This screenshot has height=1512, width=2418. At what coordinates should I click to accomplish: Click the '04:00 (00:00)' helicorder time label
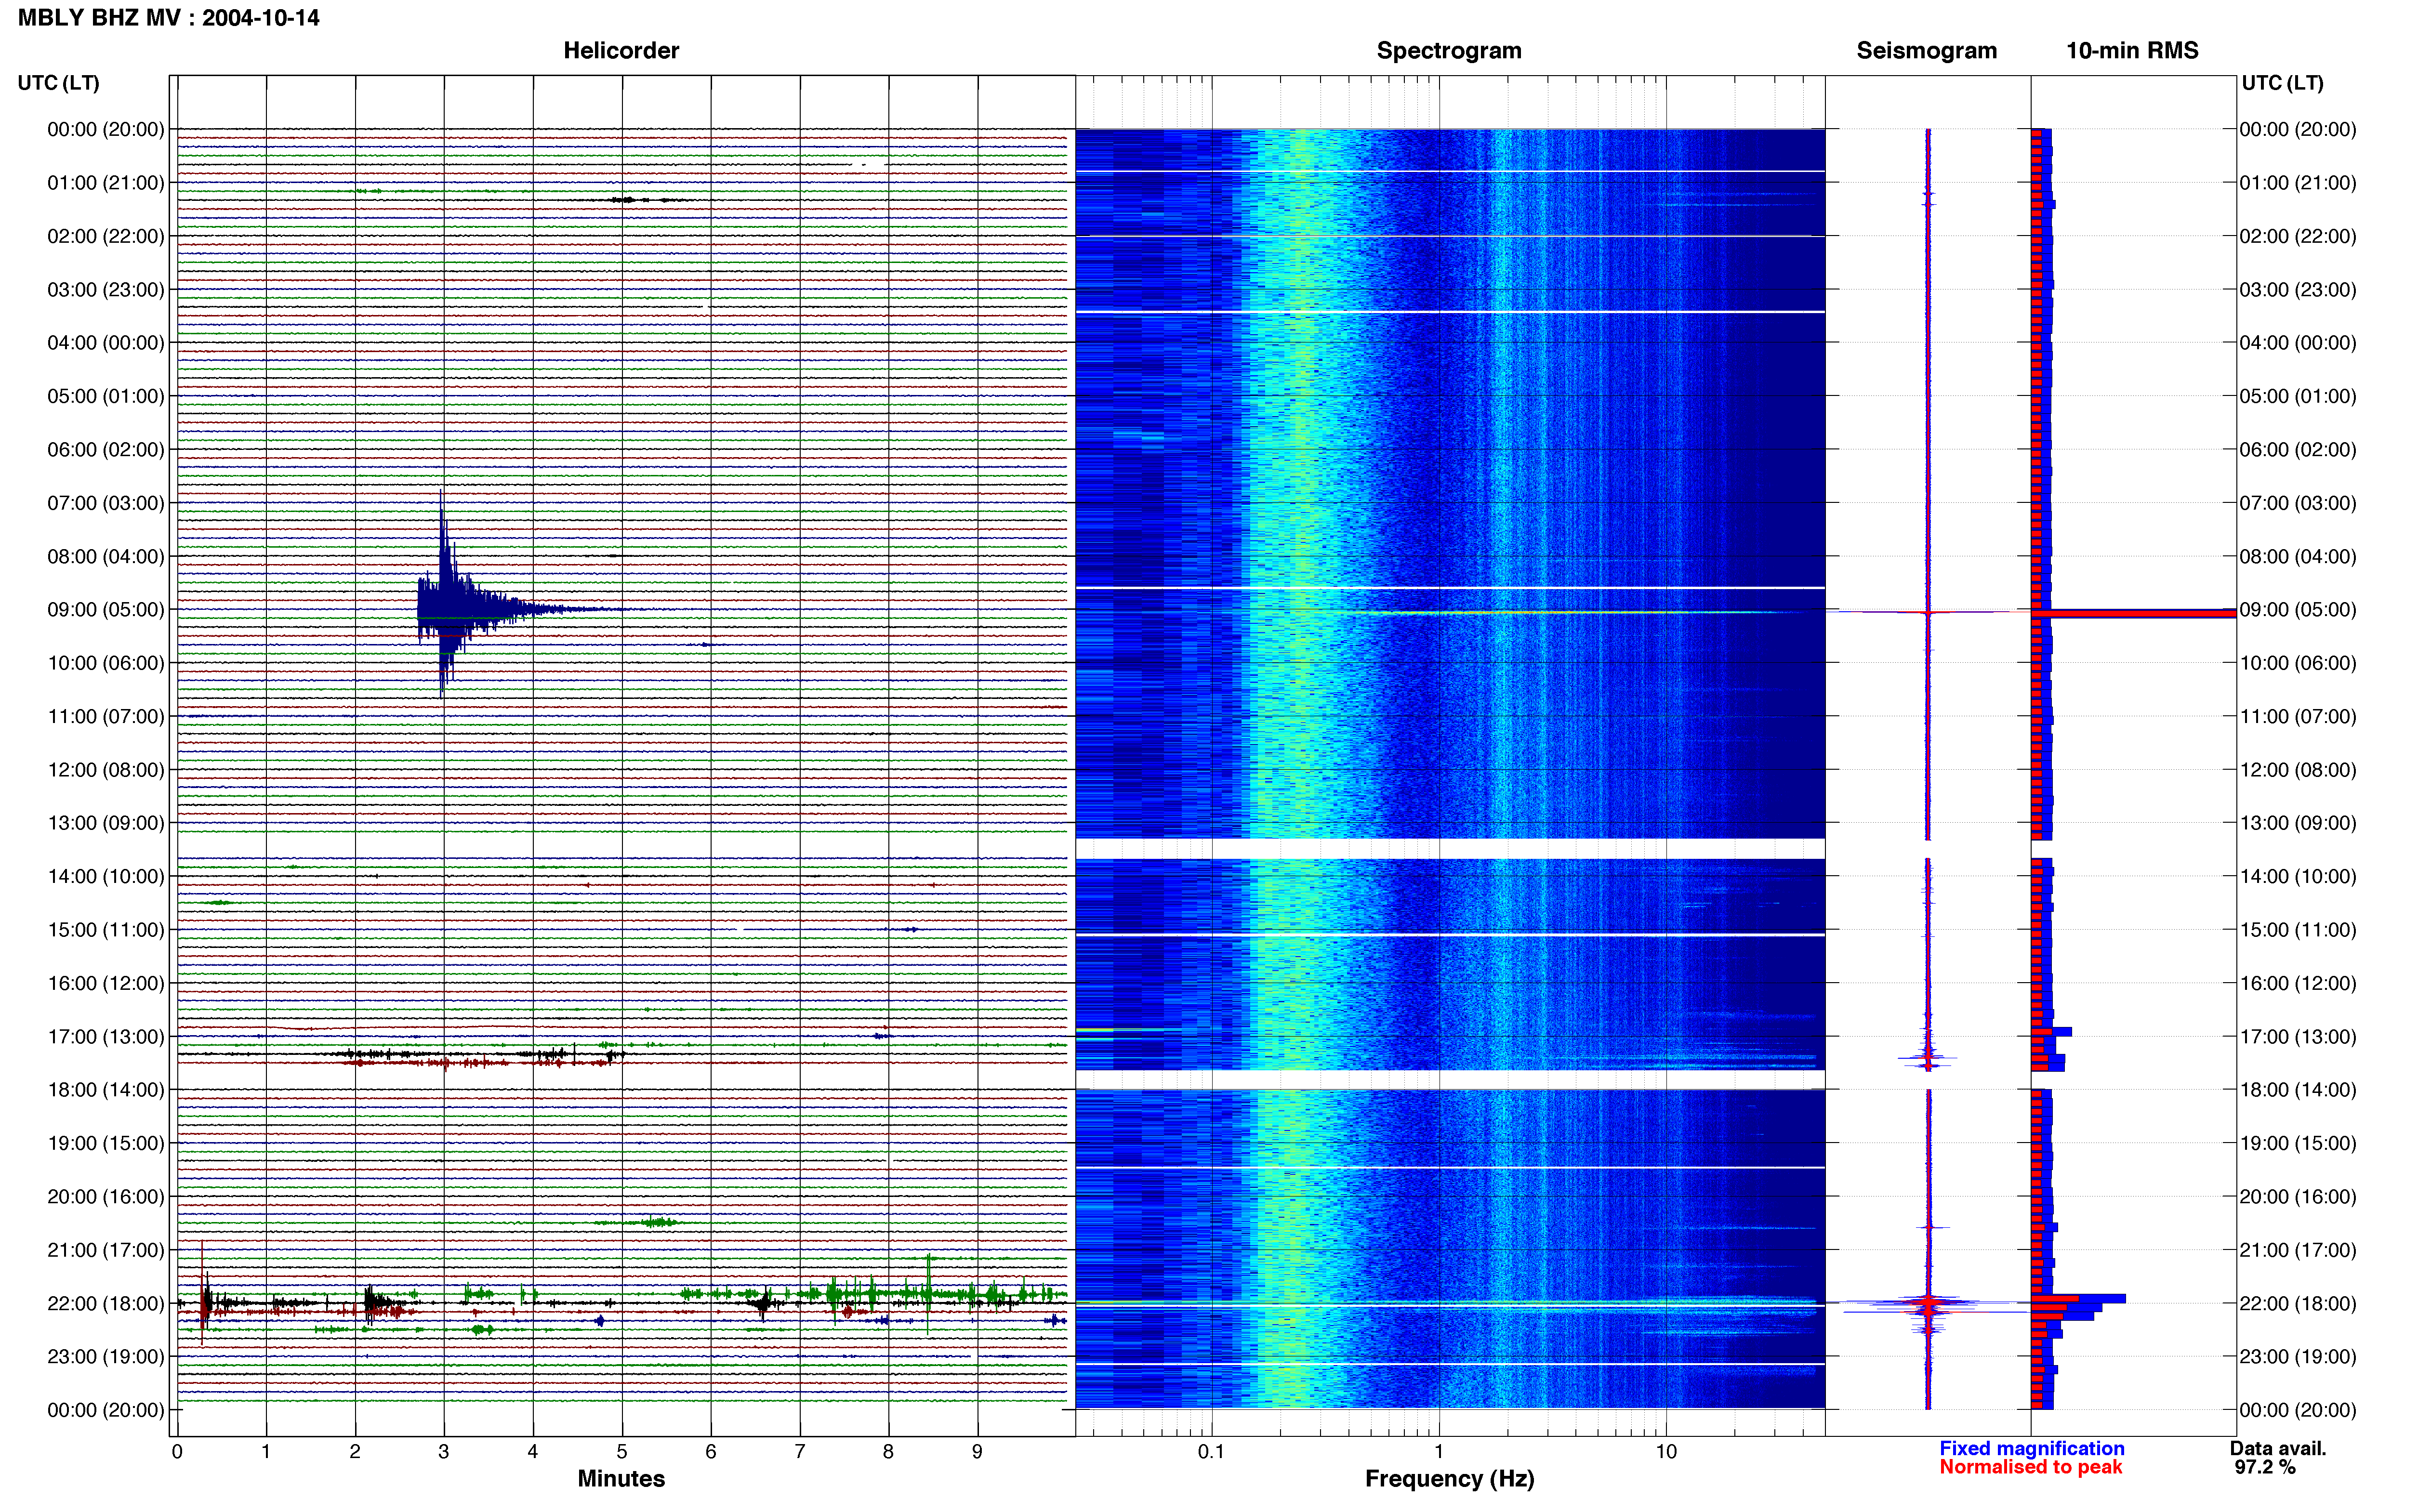(105, 343)
